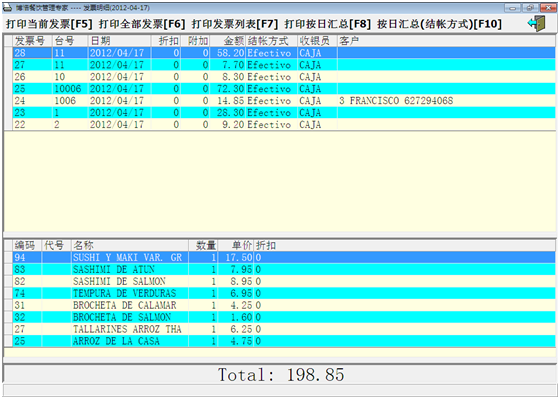Click the 14.85 amount cell

[228, 101]
